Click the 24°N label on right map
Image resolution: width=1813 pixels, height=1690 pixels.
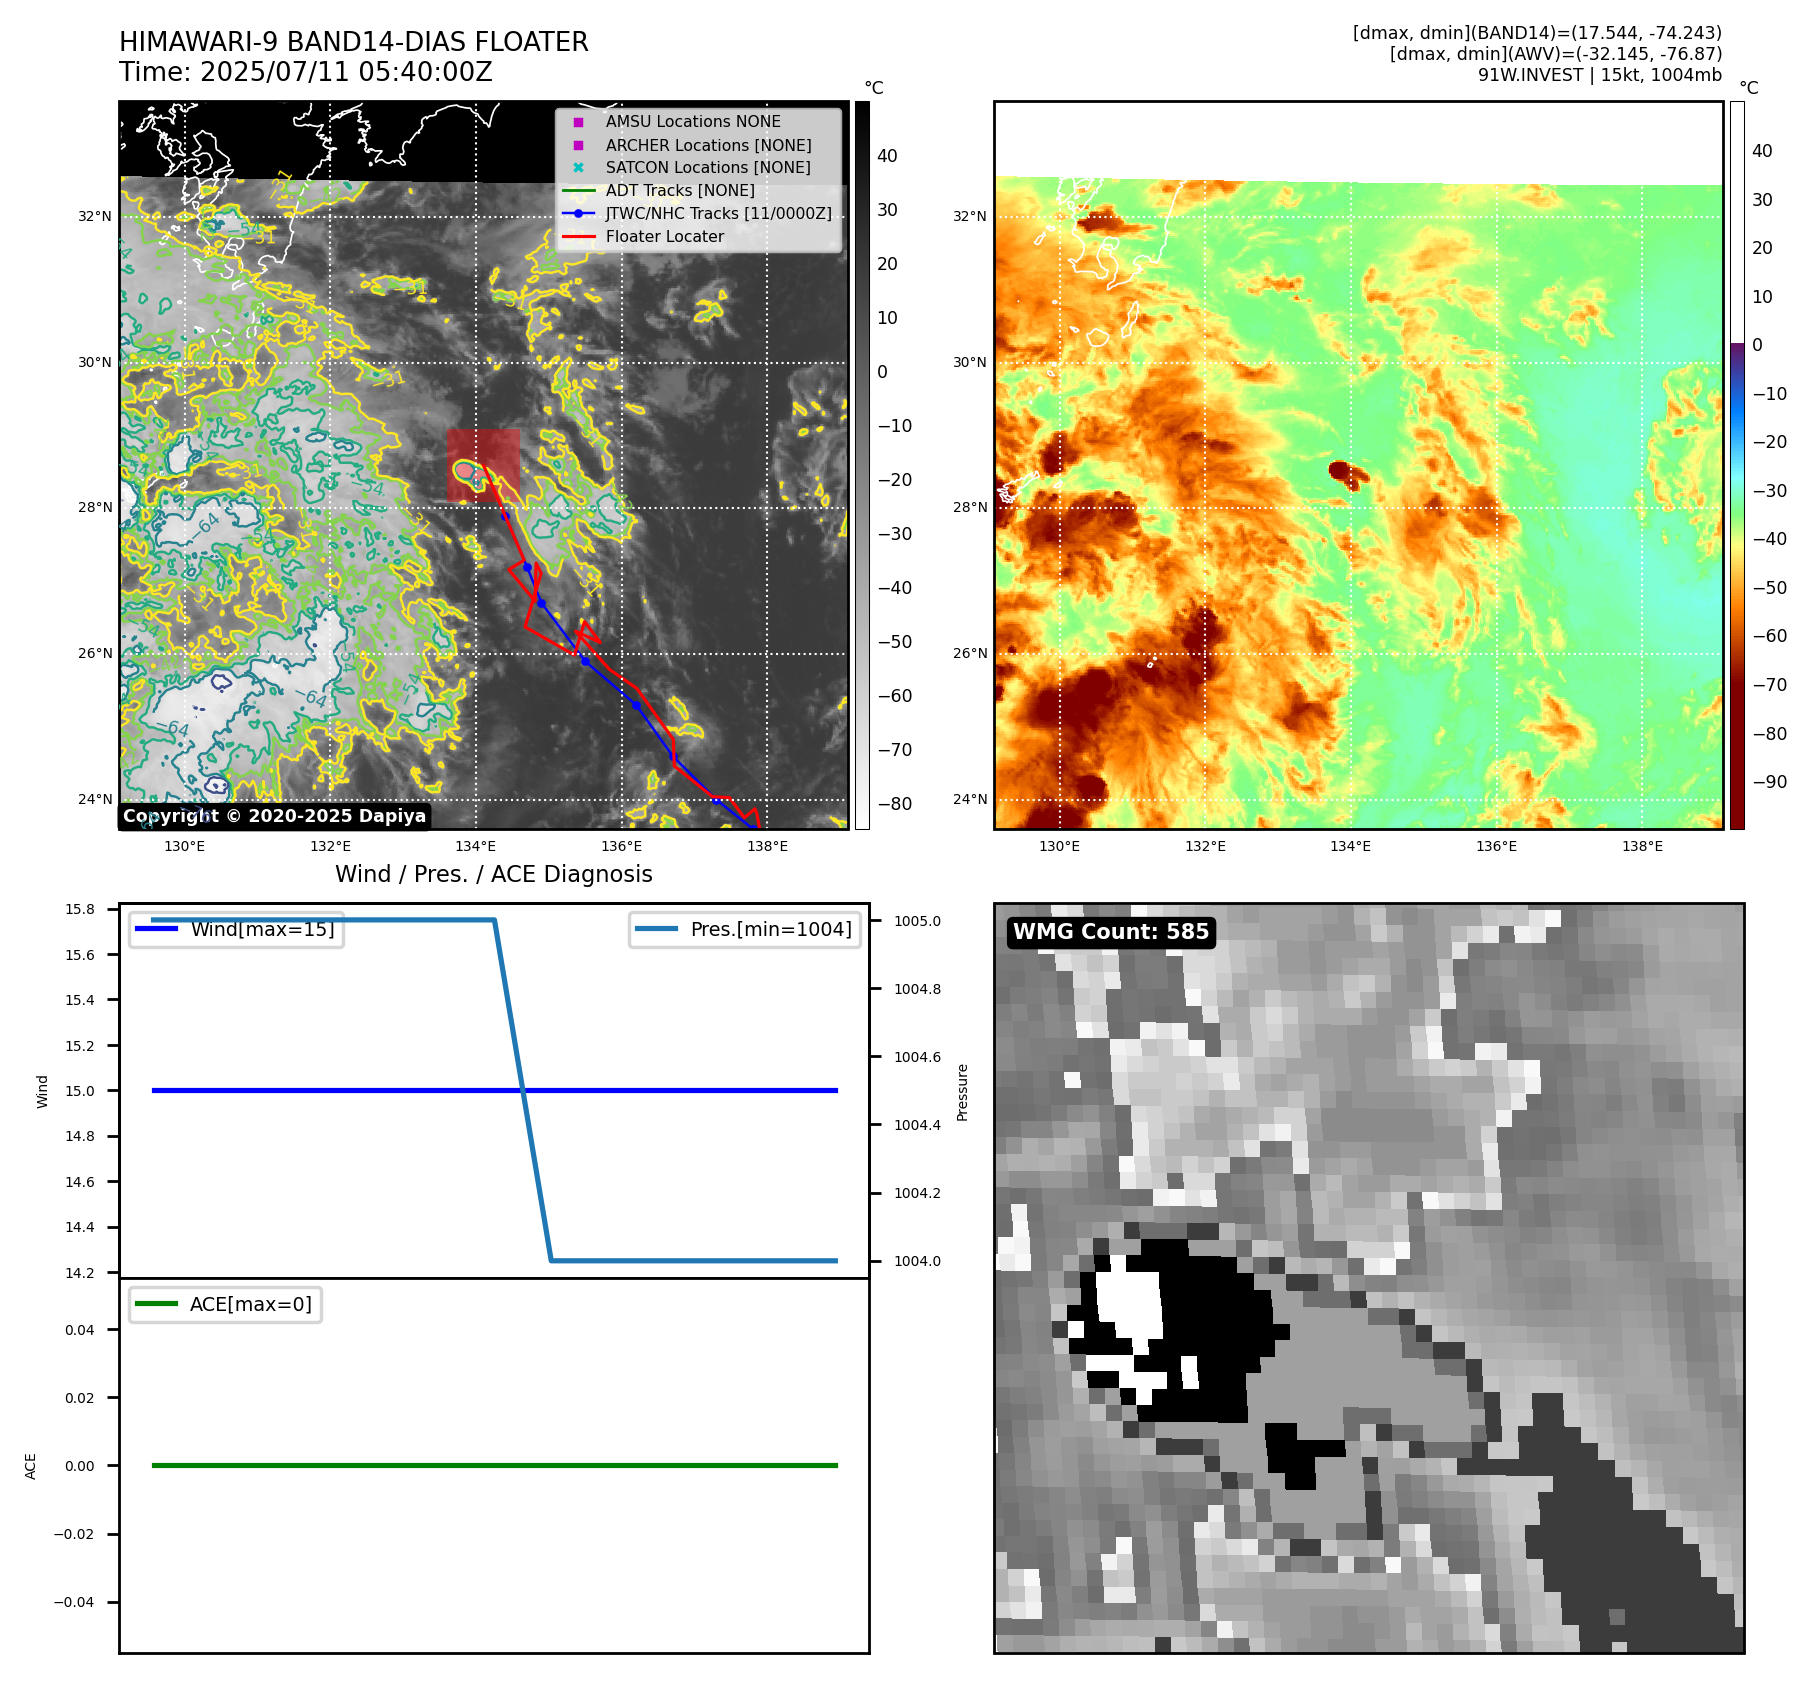pos(969,799)
